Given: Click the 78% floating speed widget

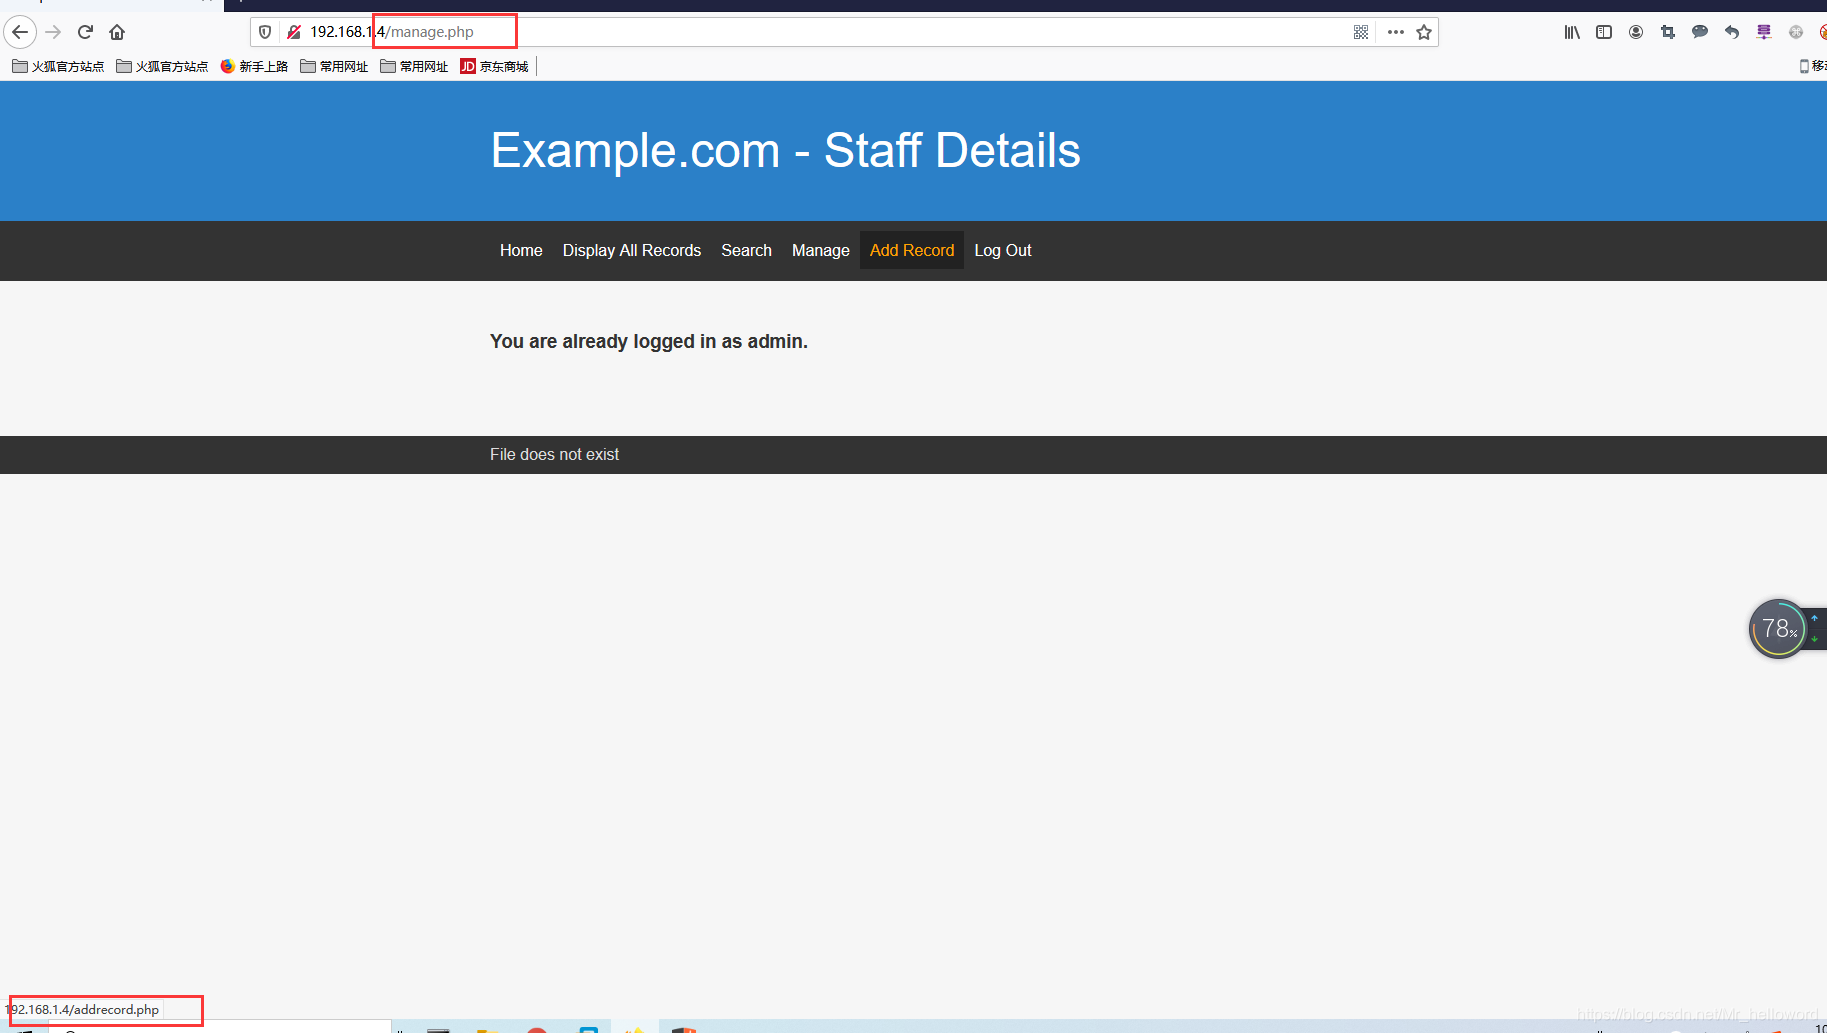Looking at the screenshot, I should (1778, 629).
